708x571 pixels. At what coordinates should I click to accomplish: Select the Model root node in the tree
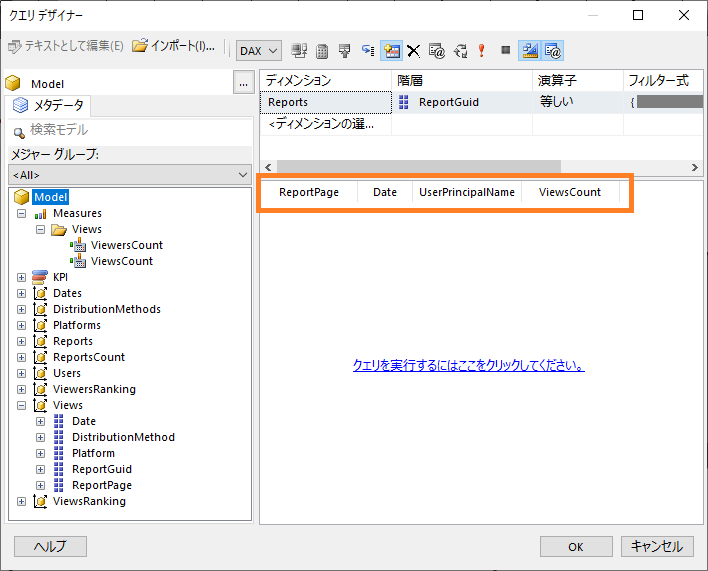coord(51,197)
